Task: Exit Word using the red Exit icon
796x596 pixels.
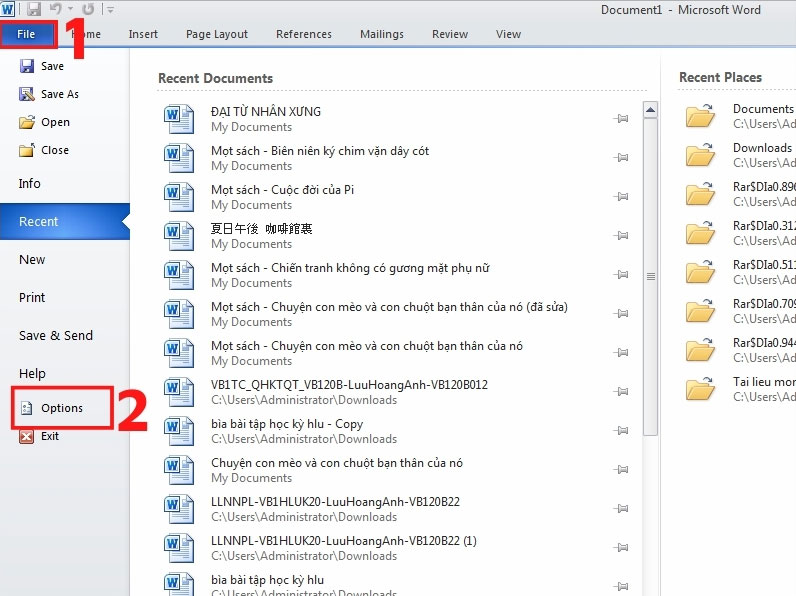Action: click(27, 436)
